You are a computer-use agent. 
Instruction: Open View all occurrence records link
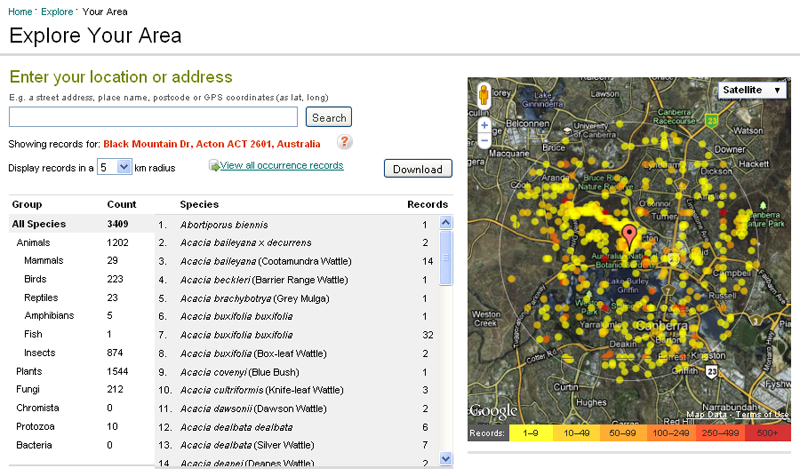281,166
